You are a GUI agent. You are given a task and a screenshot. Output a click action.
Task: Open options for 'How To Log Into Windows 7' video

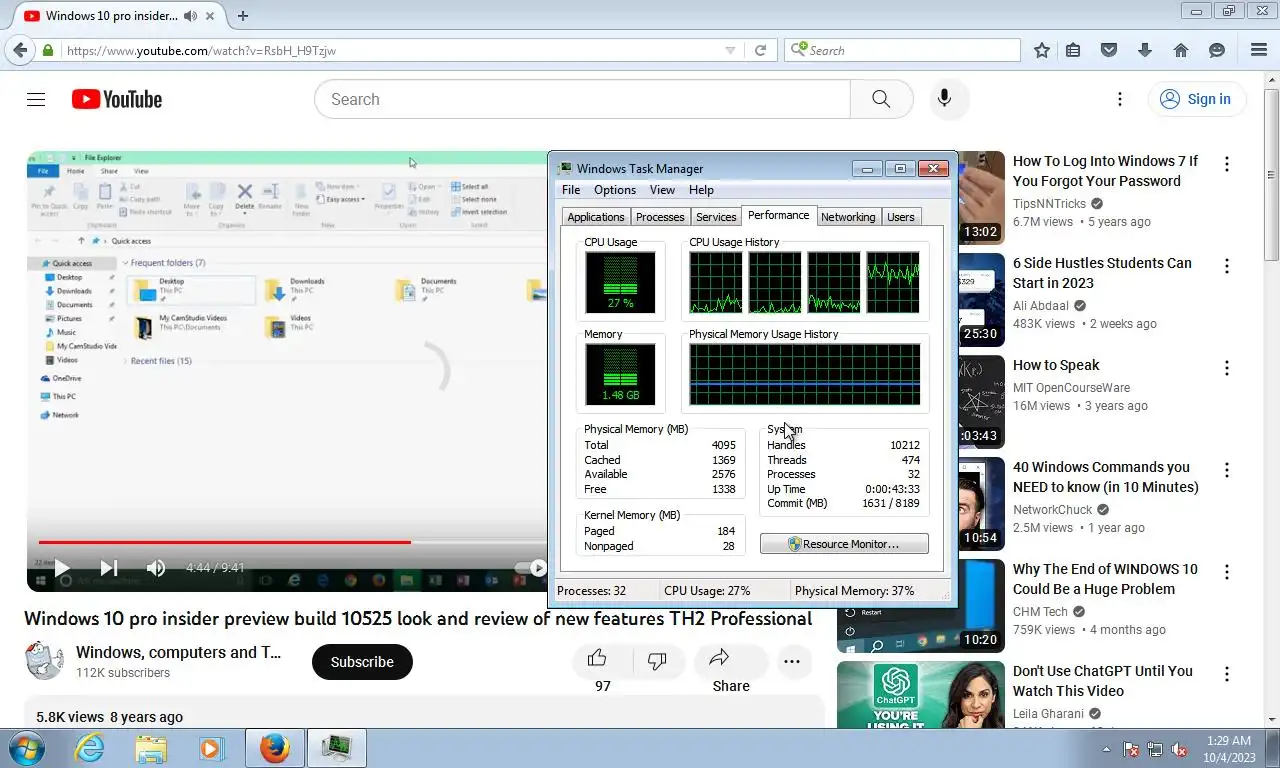pos(1227,163)
